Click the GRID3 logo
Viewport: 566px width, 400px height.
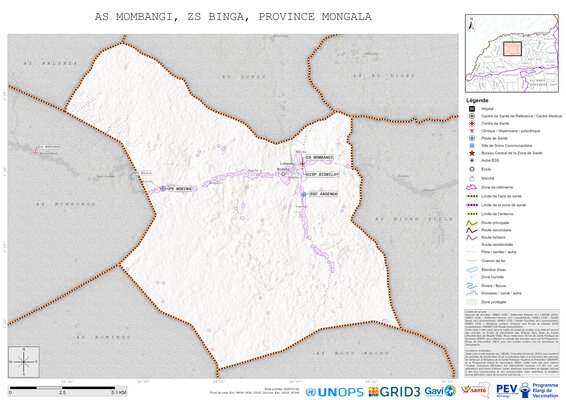click(x=394, y=392)
